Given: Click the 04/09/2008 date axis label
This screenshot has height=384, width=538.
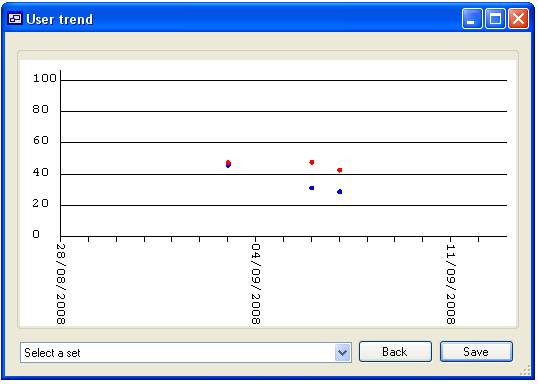Looking at the screenshot, I should click(256, 284).
